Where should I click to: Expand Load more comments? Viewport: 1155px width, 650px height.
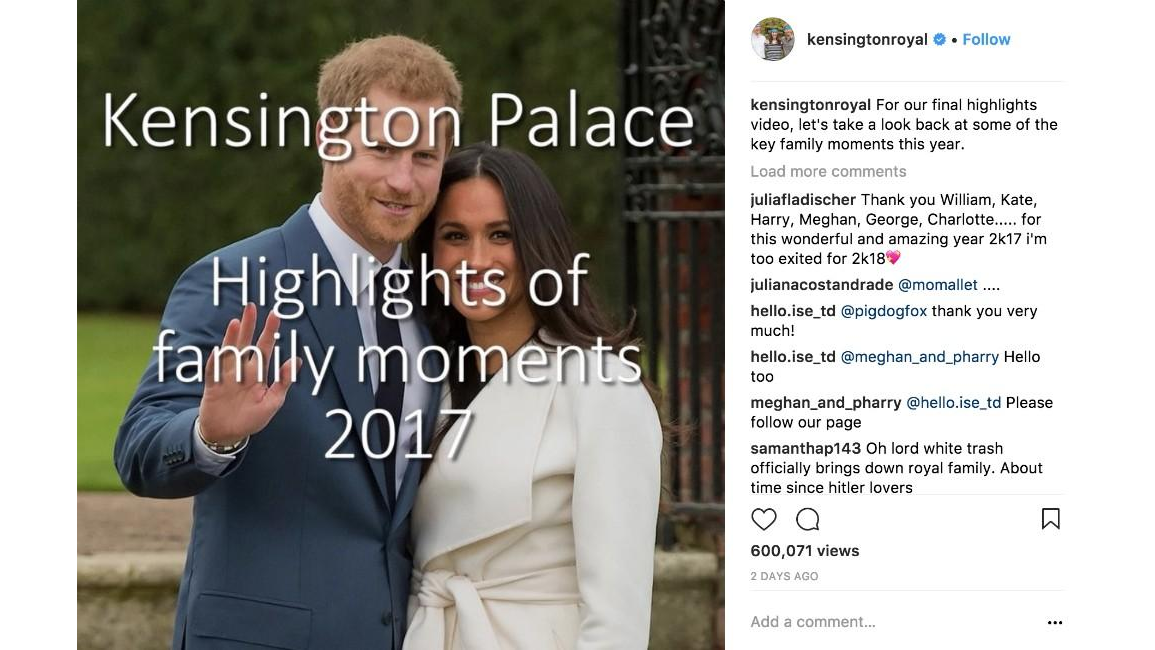click(x=828, y=172)
